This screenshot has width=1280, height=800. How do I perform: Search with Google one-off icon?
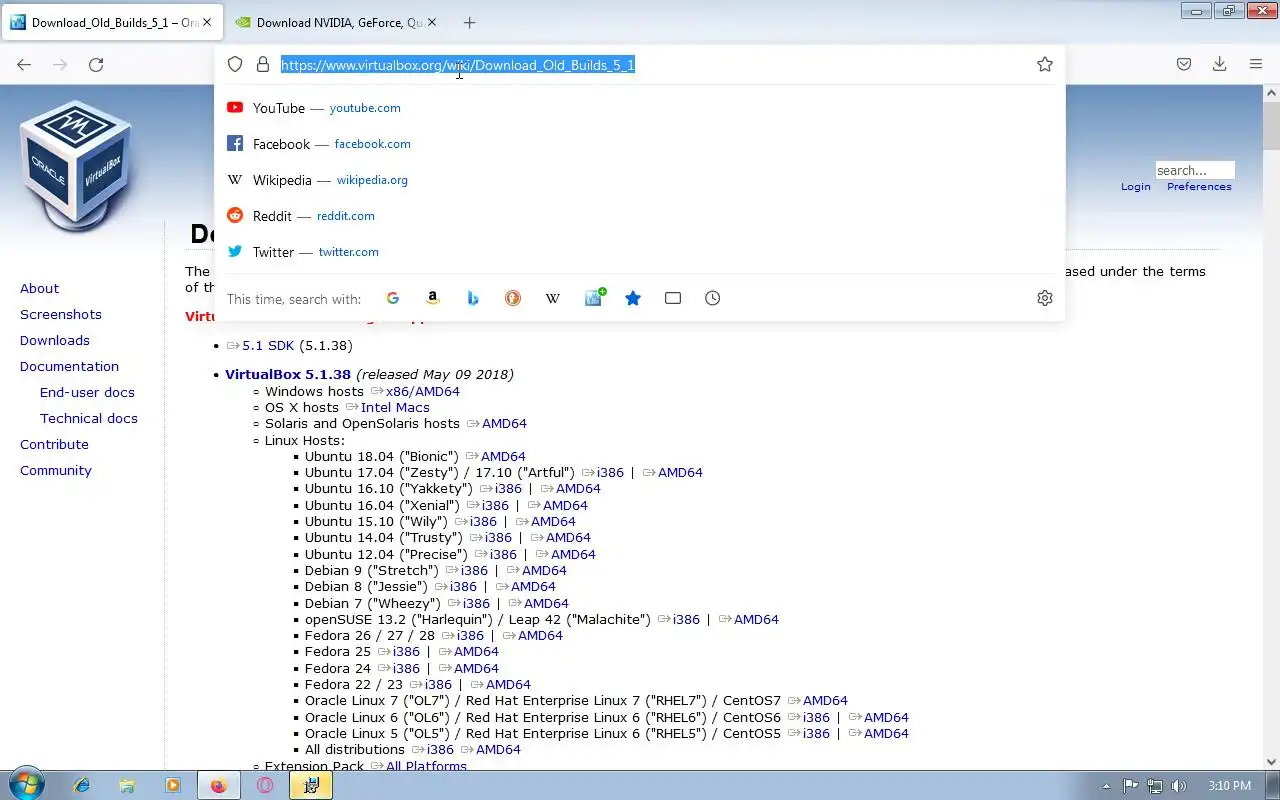(393, 298)
